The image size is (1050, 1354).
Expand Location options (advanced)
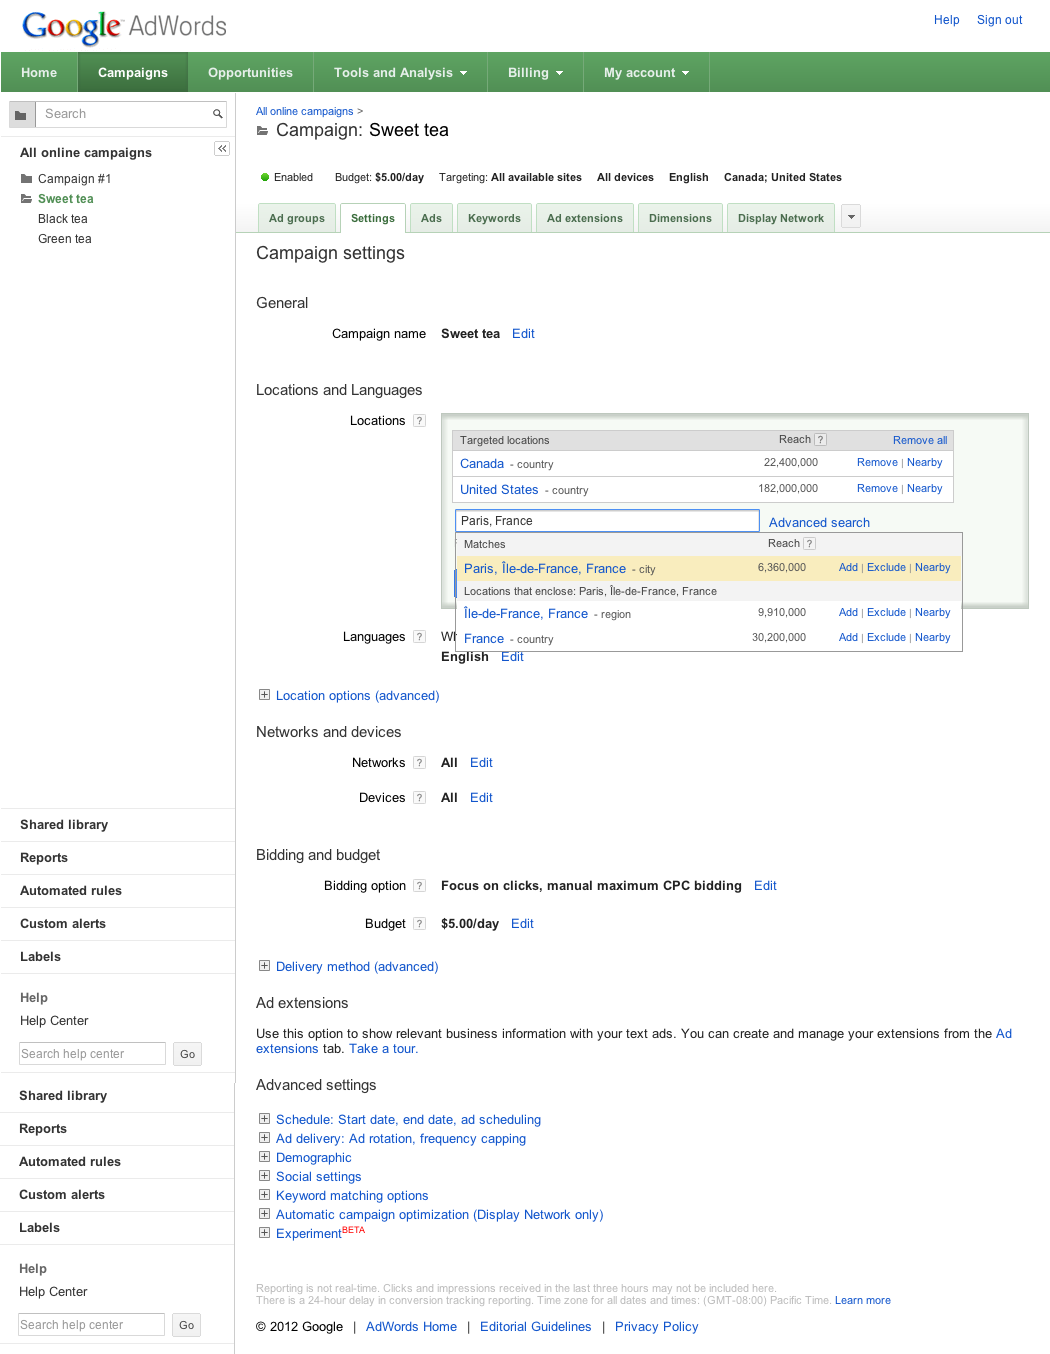(264, 695)
